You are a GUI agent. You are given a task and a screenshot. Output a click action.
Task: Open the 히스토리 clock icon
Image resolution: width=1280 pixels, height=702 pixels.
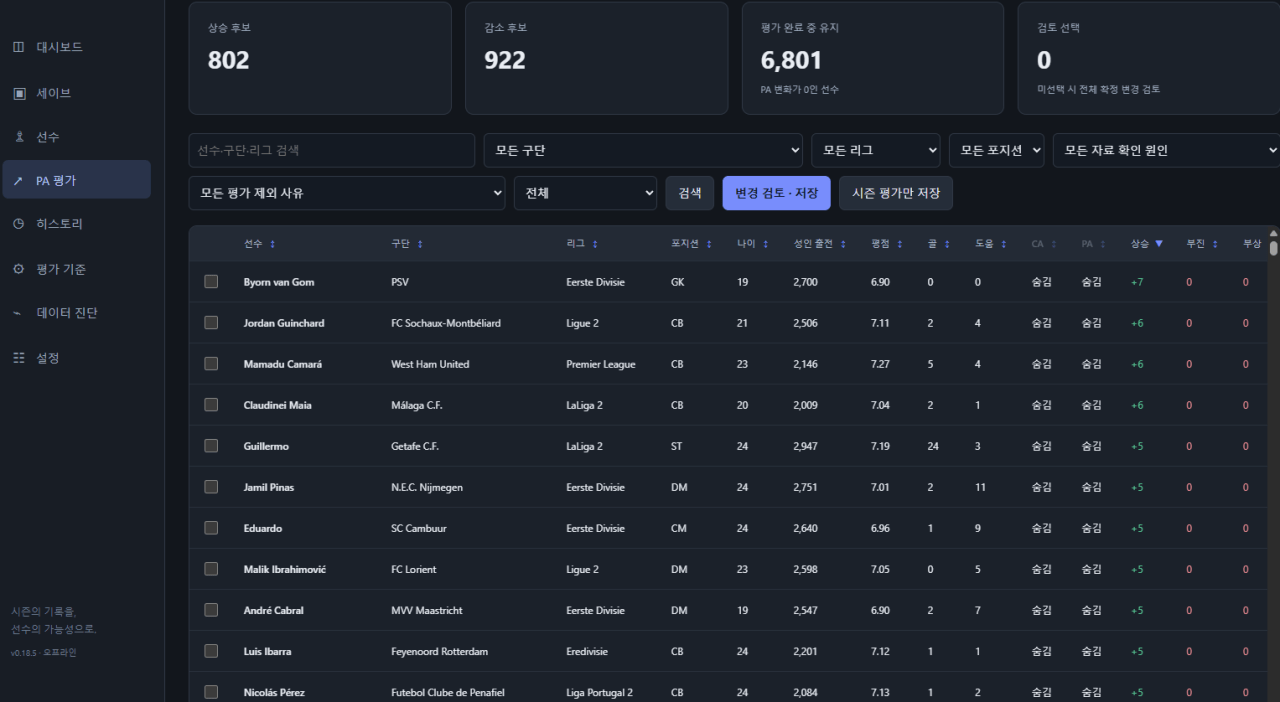pyautogui.click(x=19, y=224)
